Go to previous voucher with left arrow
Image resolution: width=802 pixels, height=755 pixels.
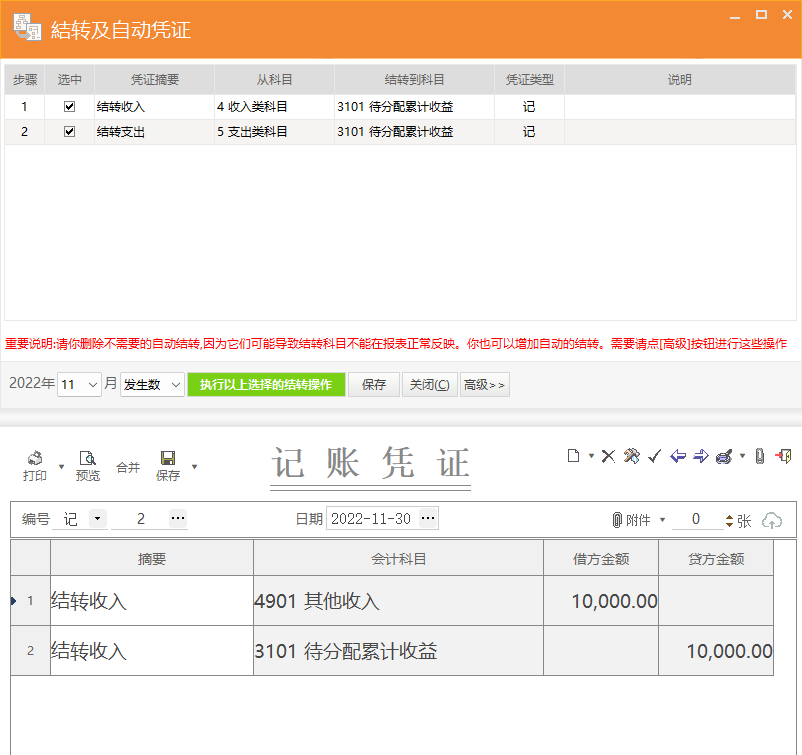tap(678, 456)
